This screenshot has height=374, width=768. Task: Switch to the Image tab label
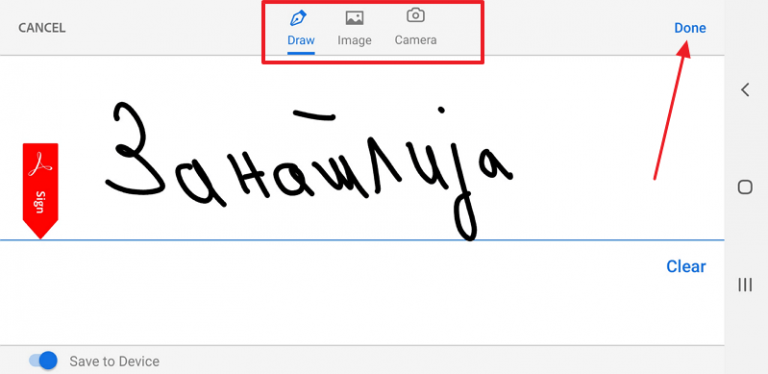click(x=354, y=40)
